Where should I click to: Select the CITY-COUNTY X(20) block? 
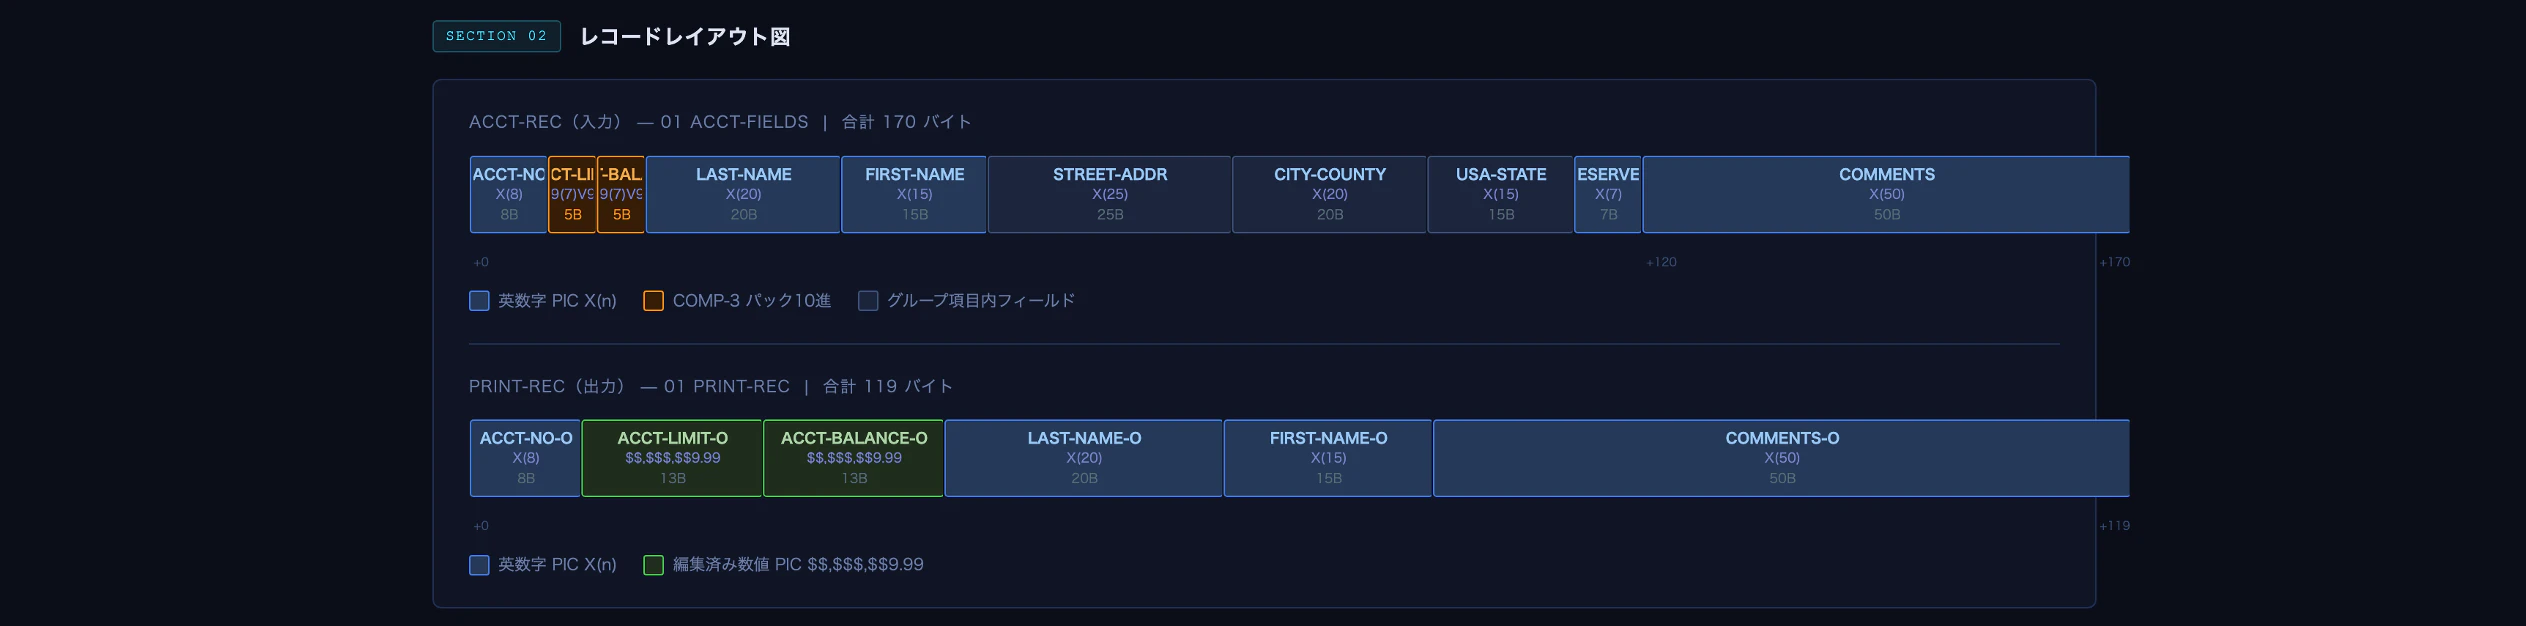pos(1330,194)
